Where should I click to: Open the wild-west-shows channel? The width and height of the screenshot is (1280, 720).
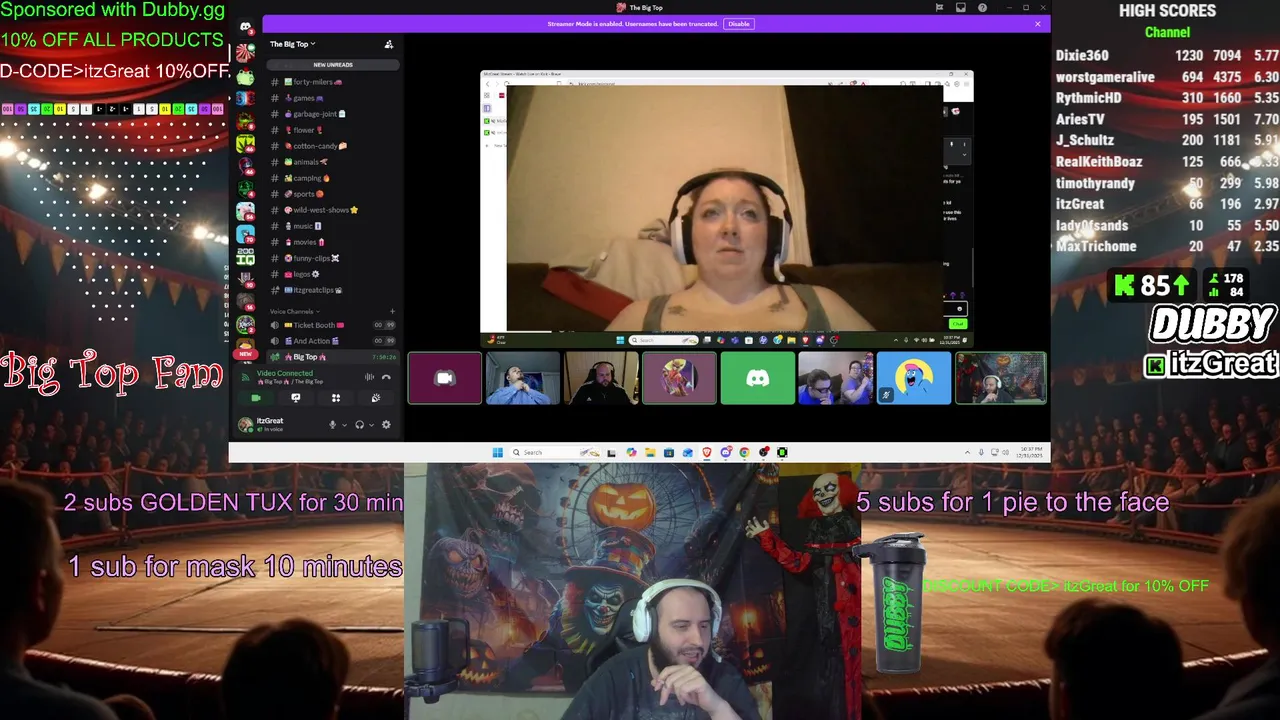point(333,210)
